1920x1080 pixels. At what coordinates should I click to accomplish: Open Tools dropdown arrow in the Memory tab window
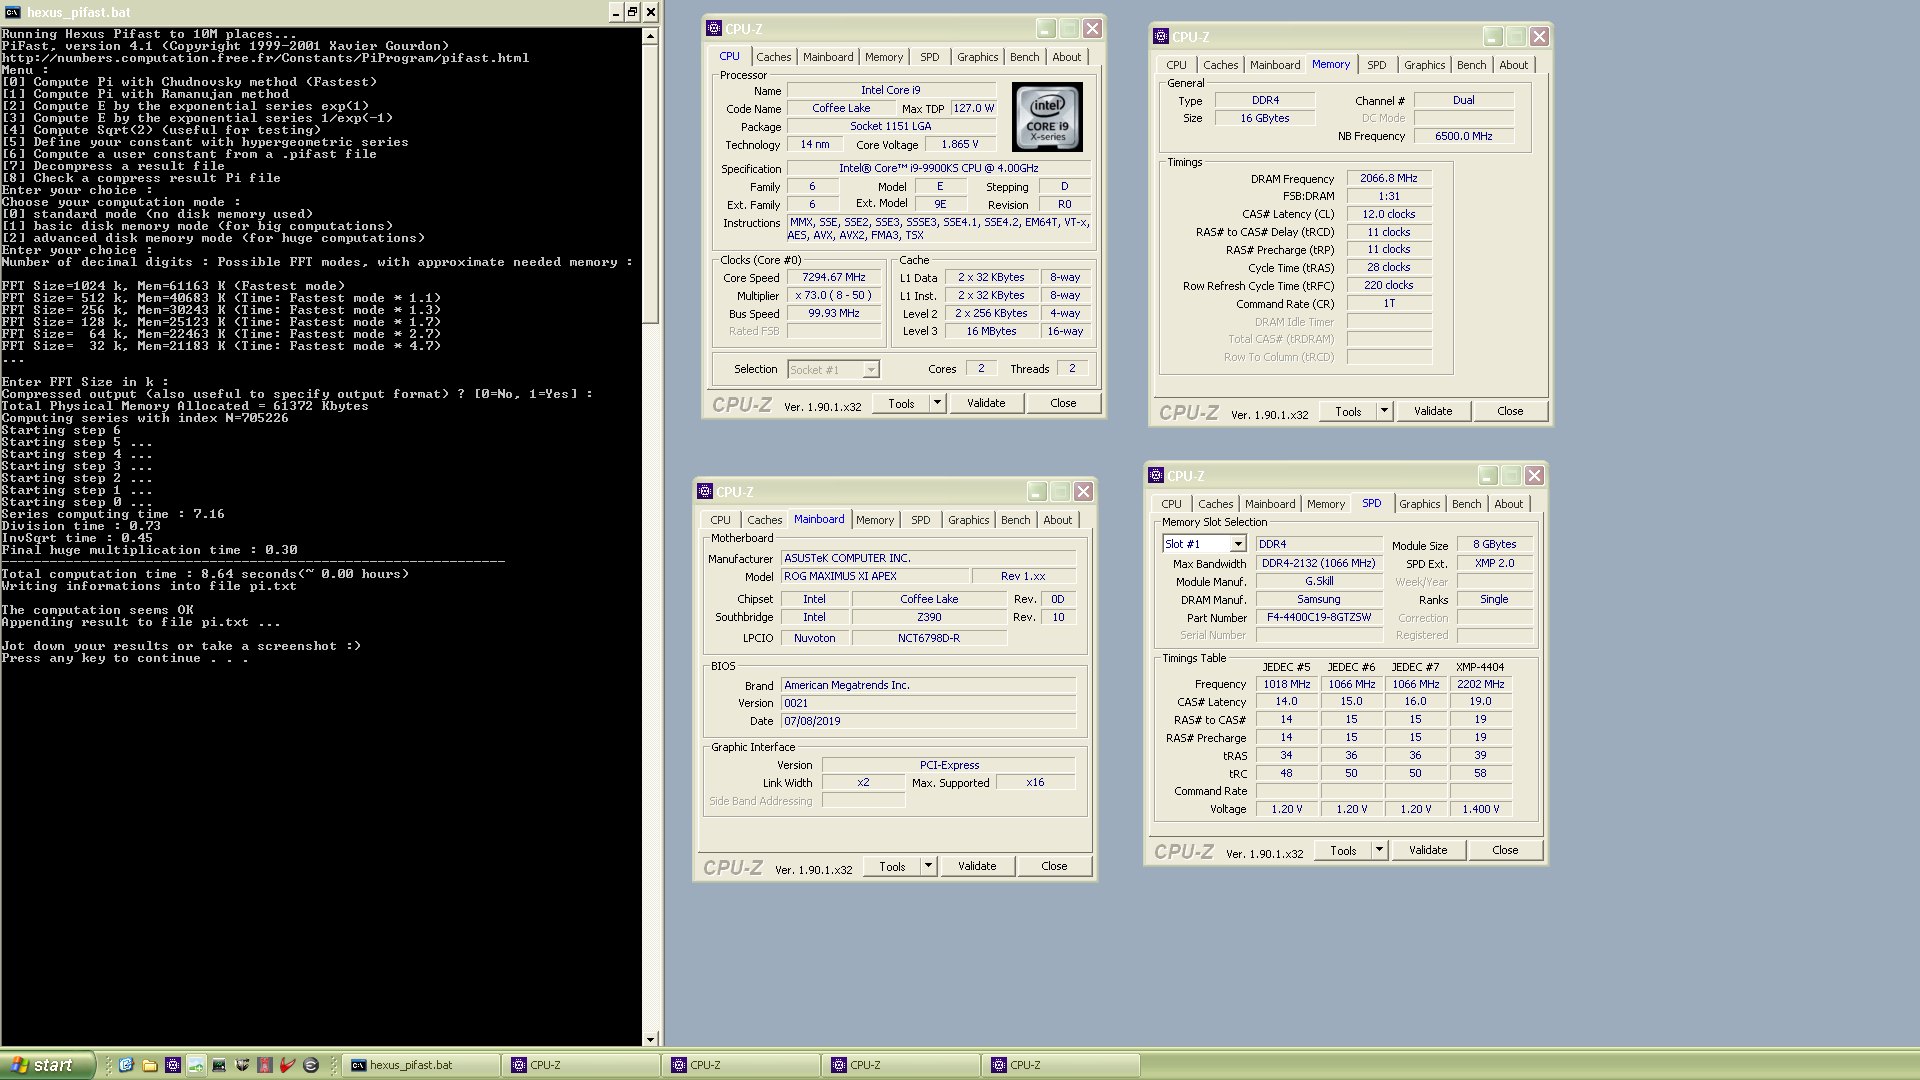[1385, 411]
